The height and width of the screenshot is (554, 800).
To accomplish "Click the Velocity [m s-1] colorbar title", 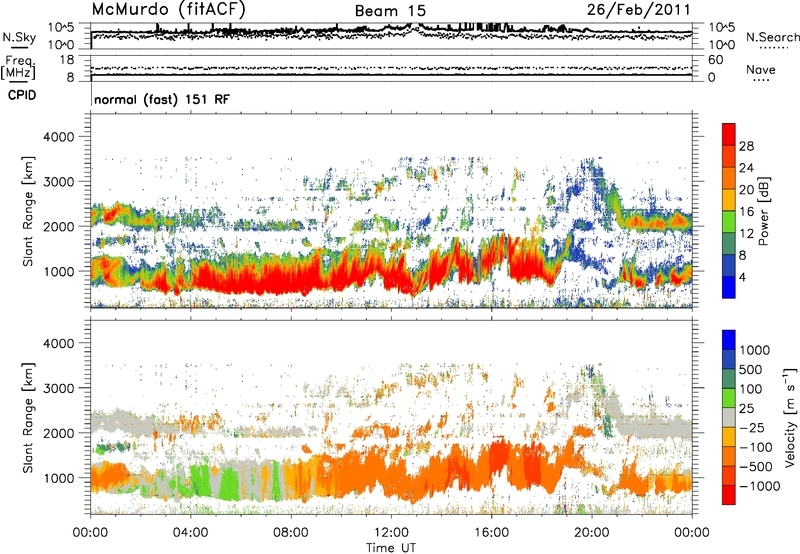I will point(790,417).
